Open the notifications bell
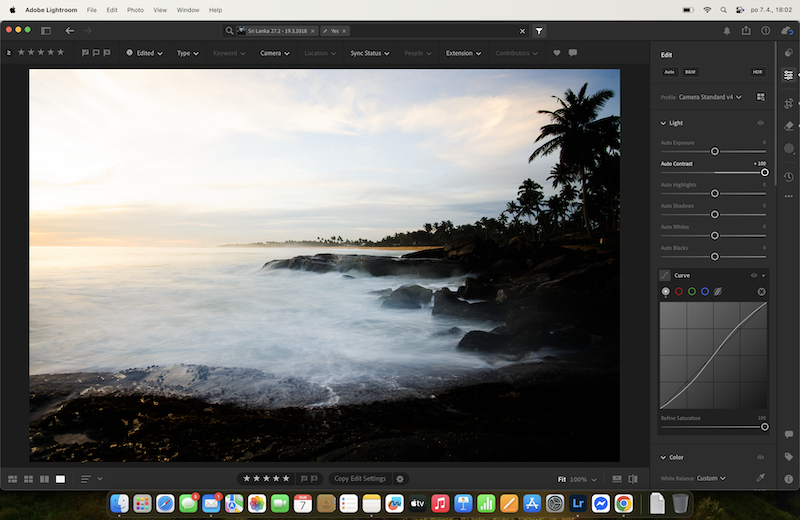 (x=727, y=31)
